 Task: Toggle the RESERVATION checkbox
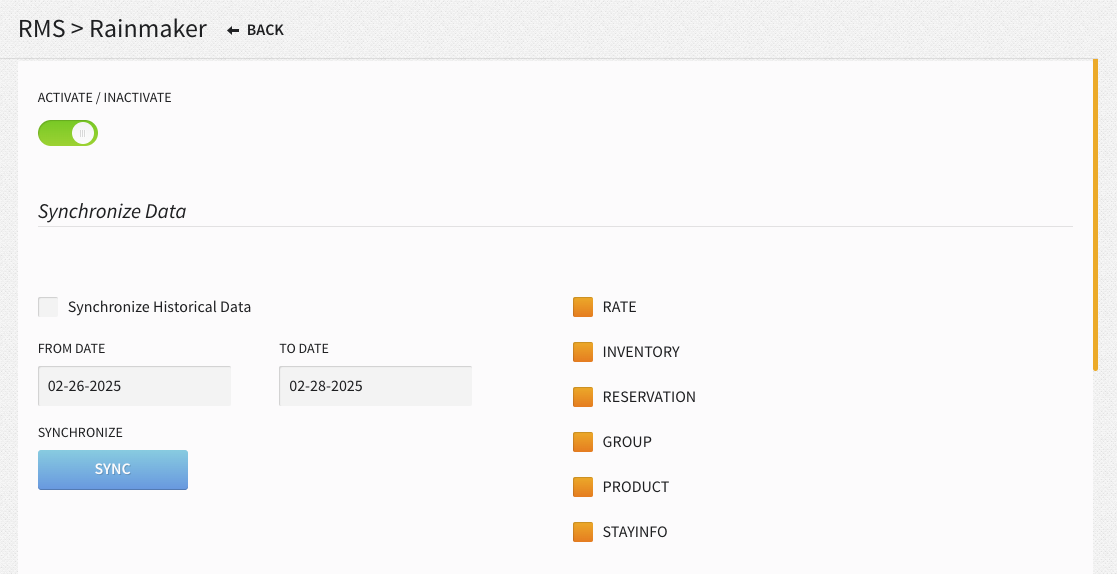[x=583, y=397]
